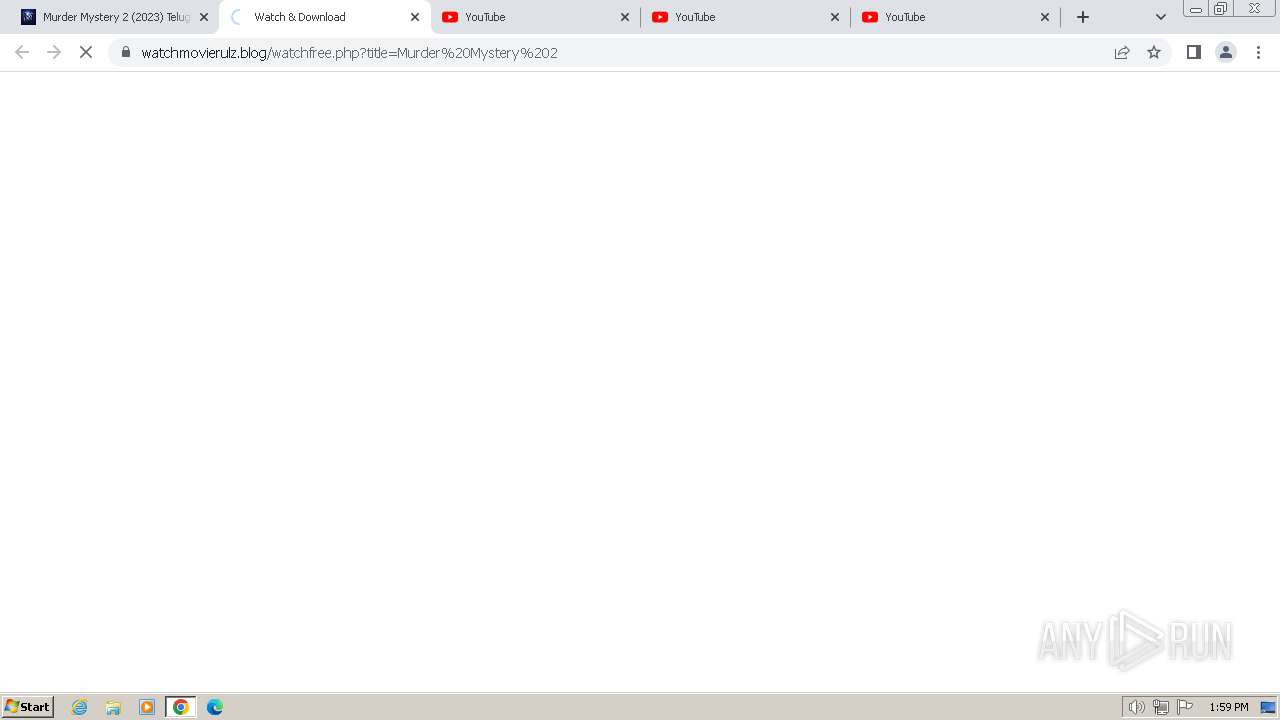Go forward to the next page
This screenshot has width=1280, height=720.
point(54,52)
